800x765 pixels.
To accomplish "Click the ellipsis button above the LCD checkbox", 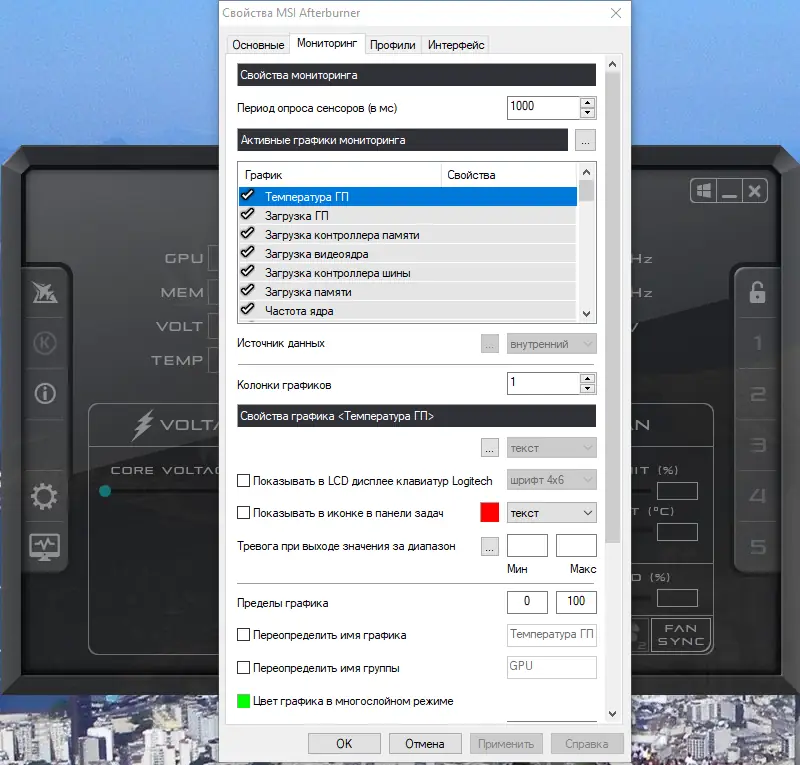I will [490, 448].
